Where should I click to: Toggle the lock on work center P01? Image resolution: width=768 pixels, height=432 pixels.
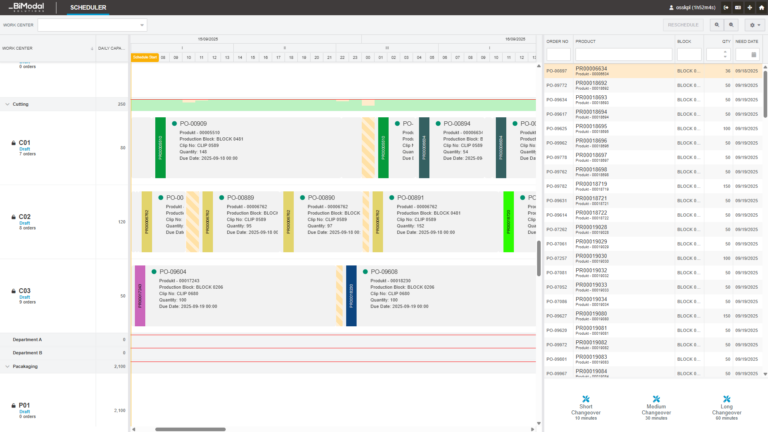(13, 406)
